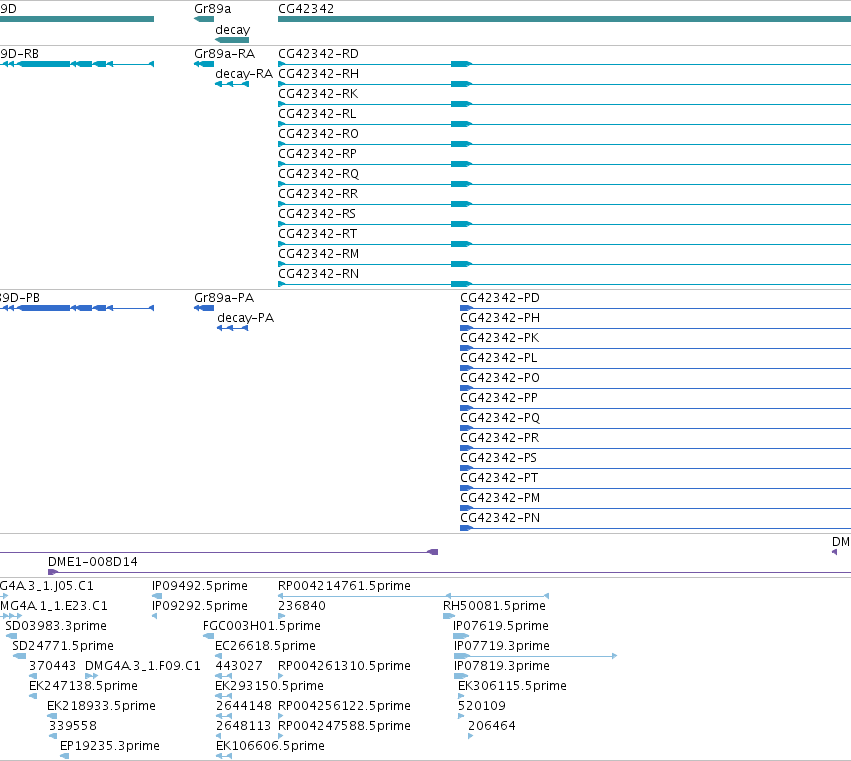The height and width of the screenshot is (761, 851).
Task: Click the RP004214761.5prime EST label
Action: coord(344,587)
